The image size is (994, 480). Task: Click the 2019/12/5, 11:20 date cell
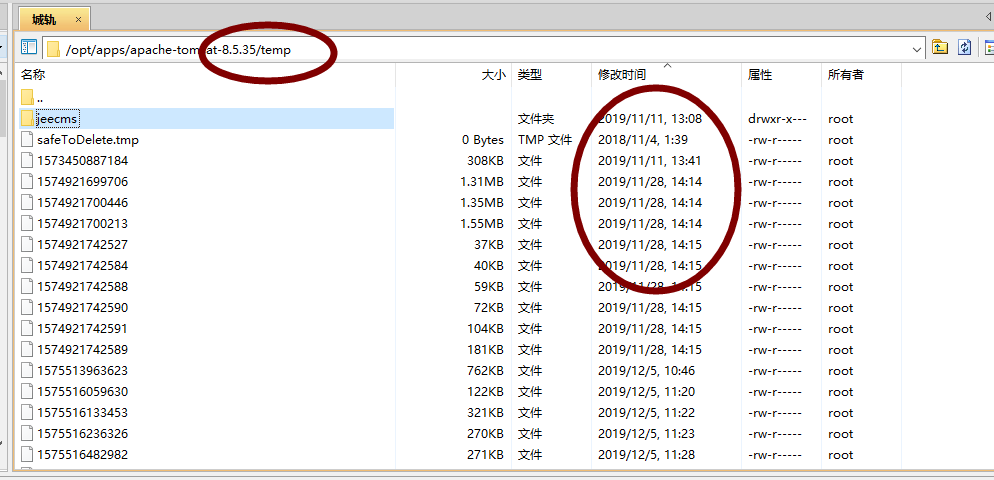[647, 391]
